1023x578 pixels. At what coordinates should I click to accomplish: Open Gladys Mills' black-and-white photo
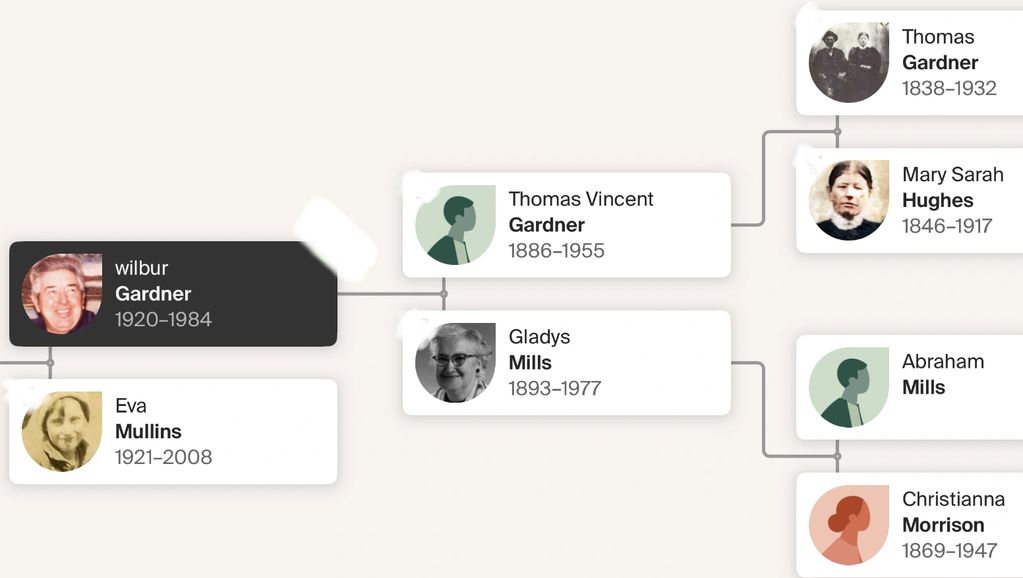[x=455, y=362]
